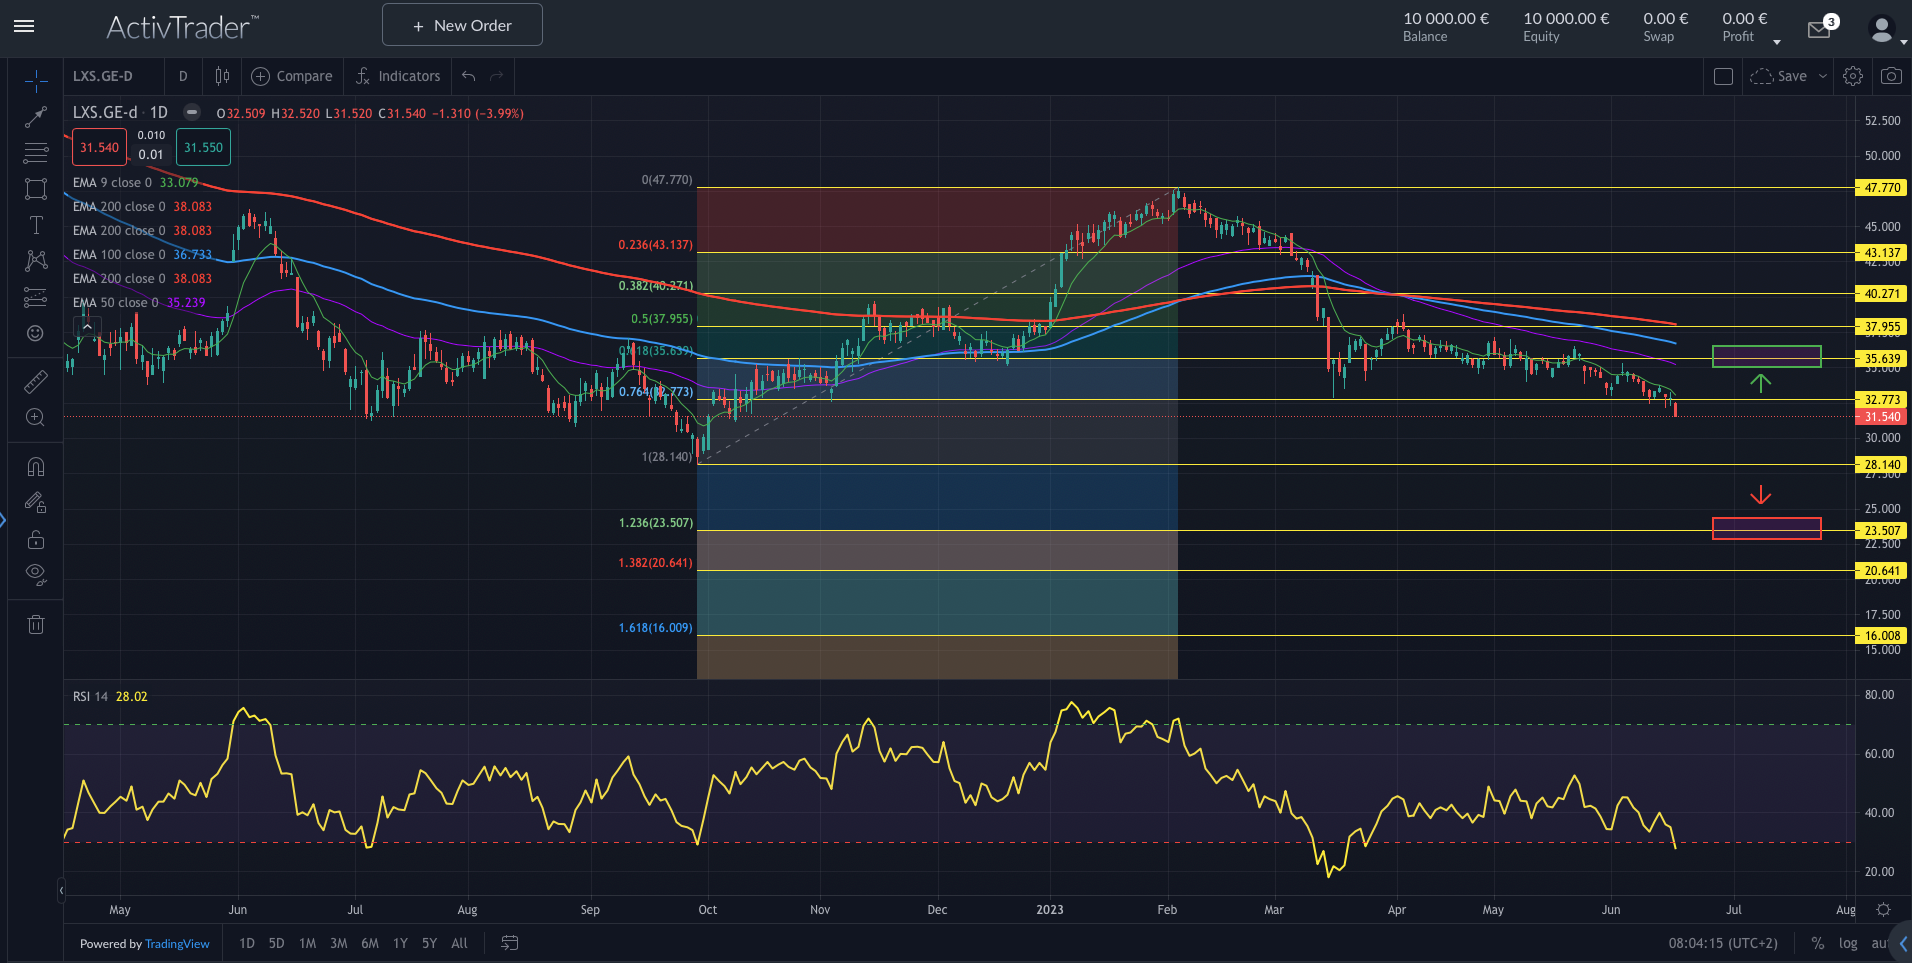The image size is (1912, 963).
Task: Pick the text annotation tool
Action: 36,225
